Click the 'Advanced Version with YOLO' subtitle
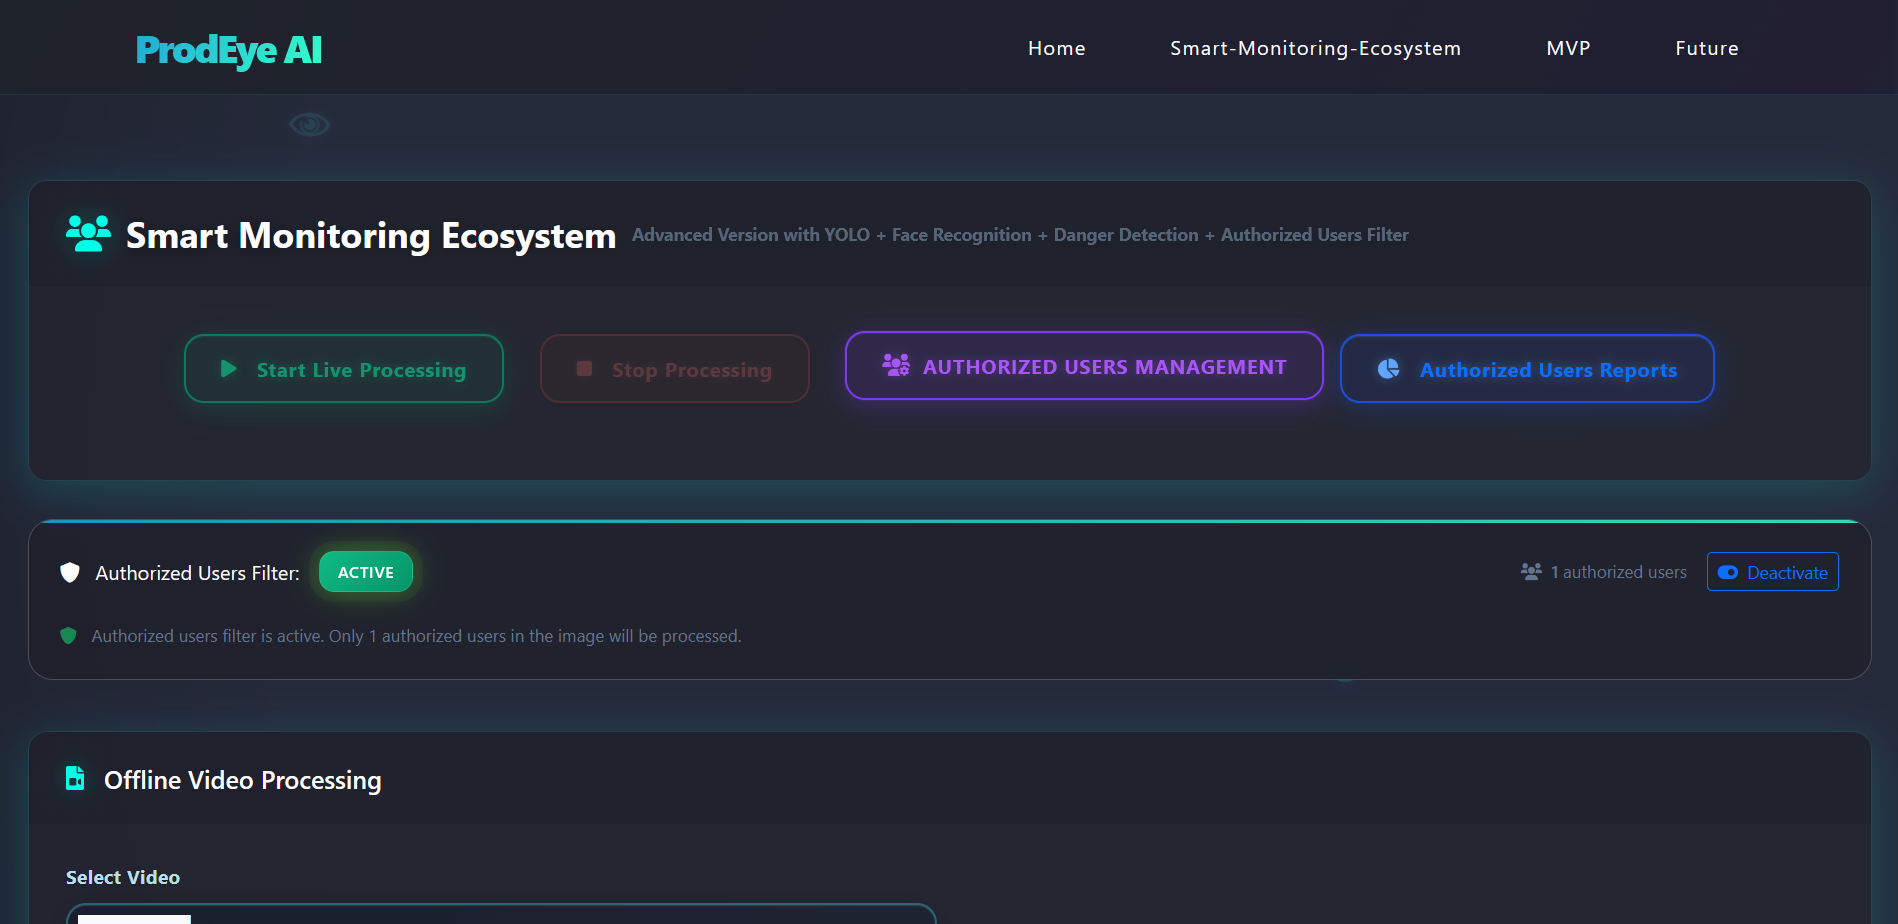The width and height of the screenshot is (1898, 924). [1020, 235]
